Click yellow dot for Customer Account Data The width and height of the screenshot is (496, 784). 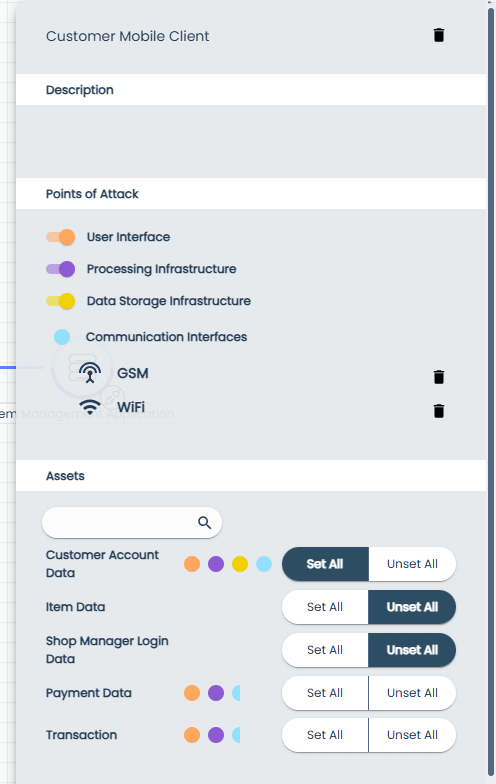tap(240, 564)
